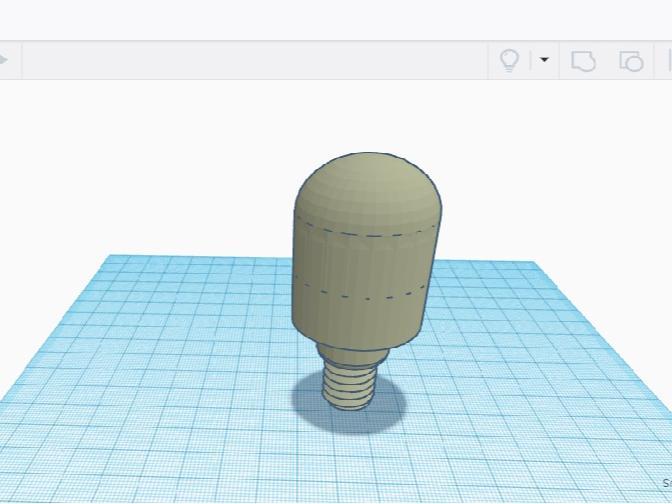Image resolution: width=672 pixels, height=504 pixels.
Task: Click the Ungroup shapes icon
Action: tap(631, 60)
